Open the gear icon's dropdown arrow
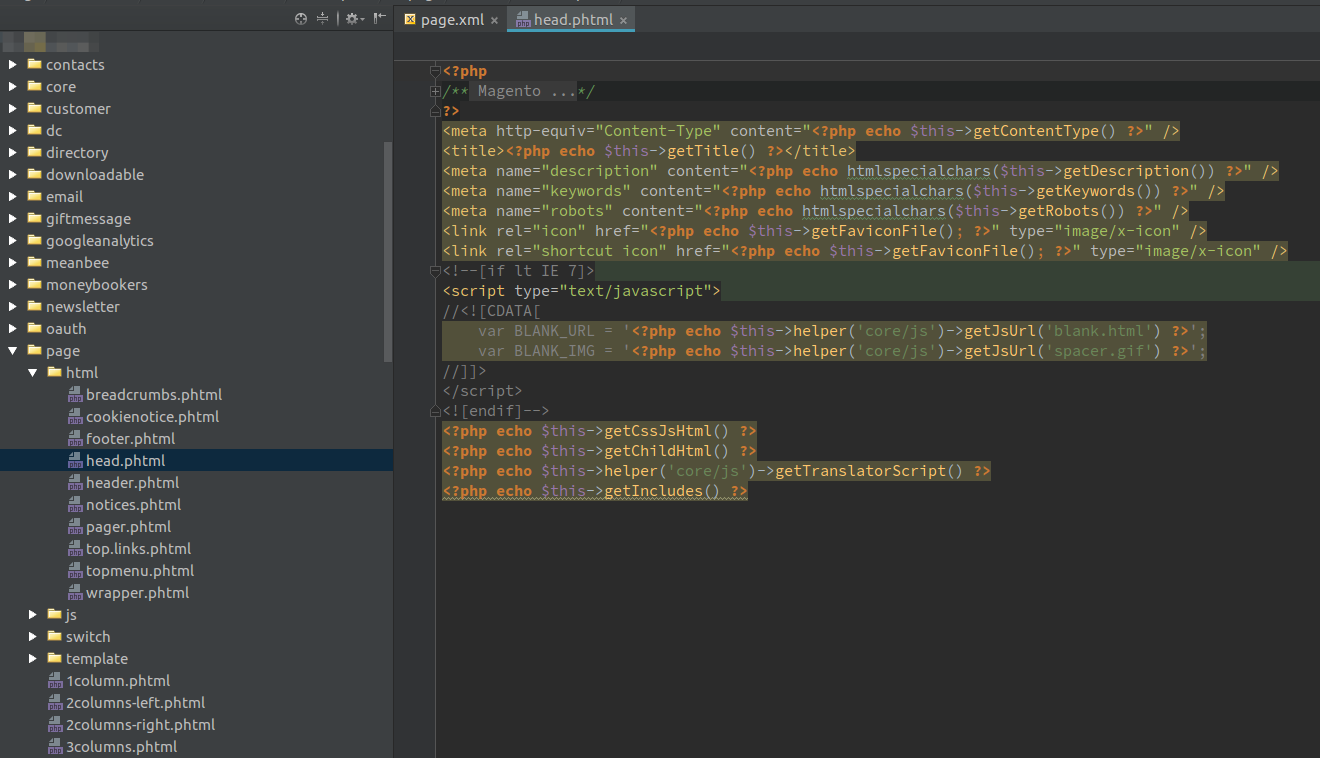The height and width of the screenshot is (758, 1320). pos(361,18)
